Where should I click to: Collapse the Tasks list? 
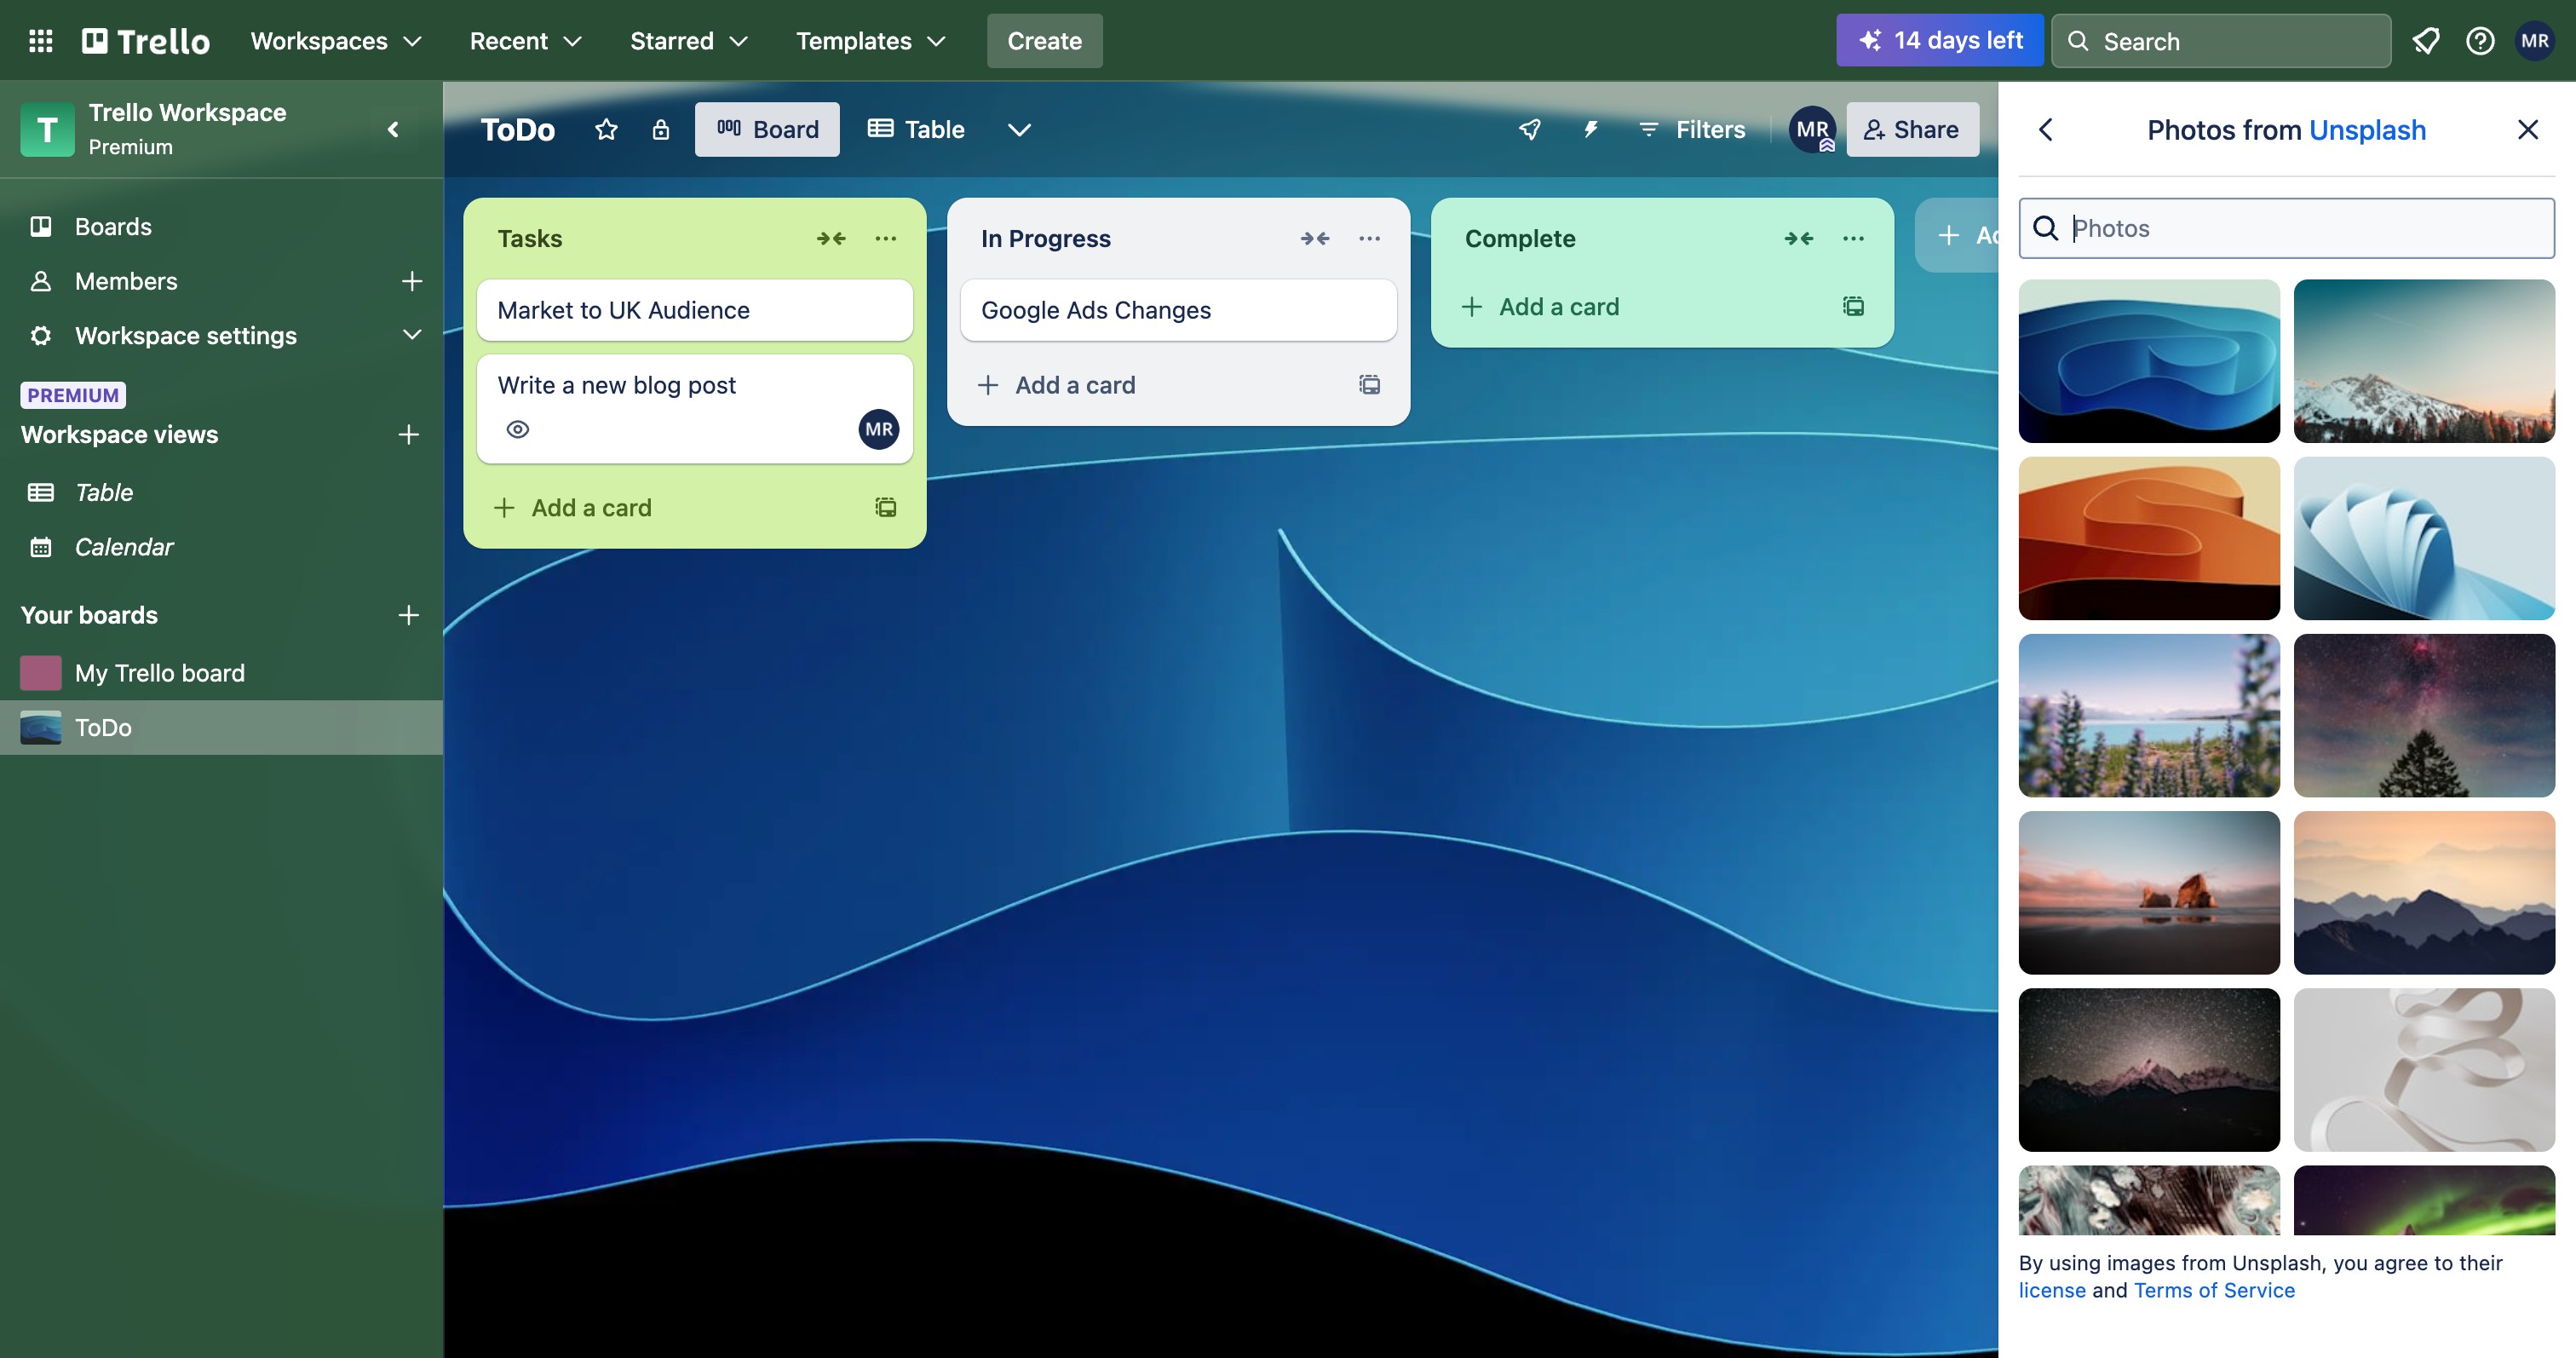click(831, 238)
